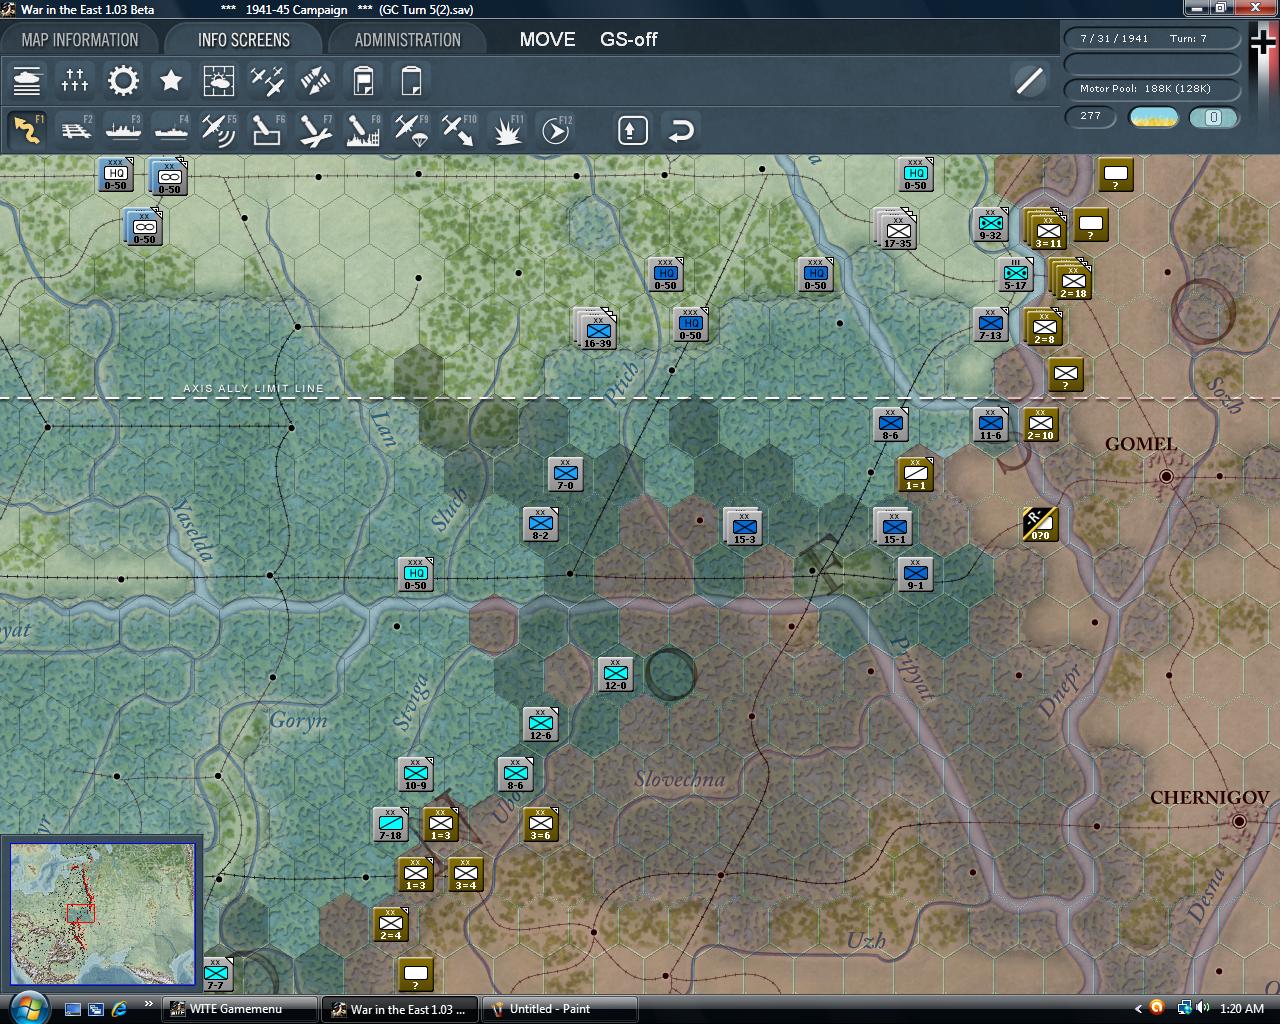
Task: Click the undo return-arrow button
Action: pyautogui.click(x=681, y=131)
